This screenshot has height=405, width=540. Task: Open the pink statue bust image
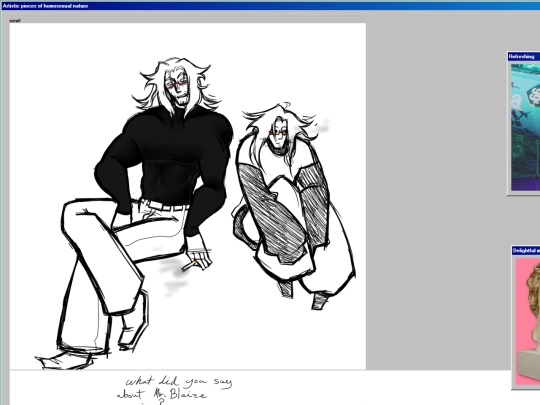coord(528,321)
